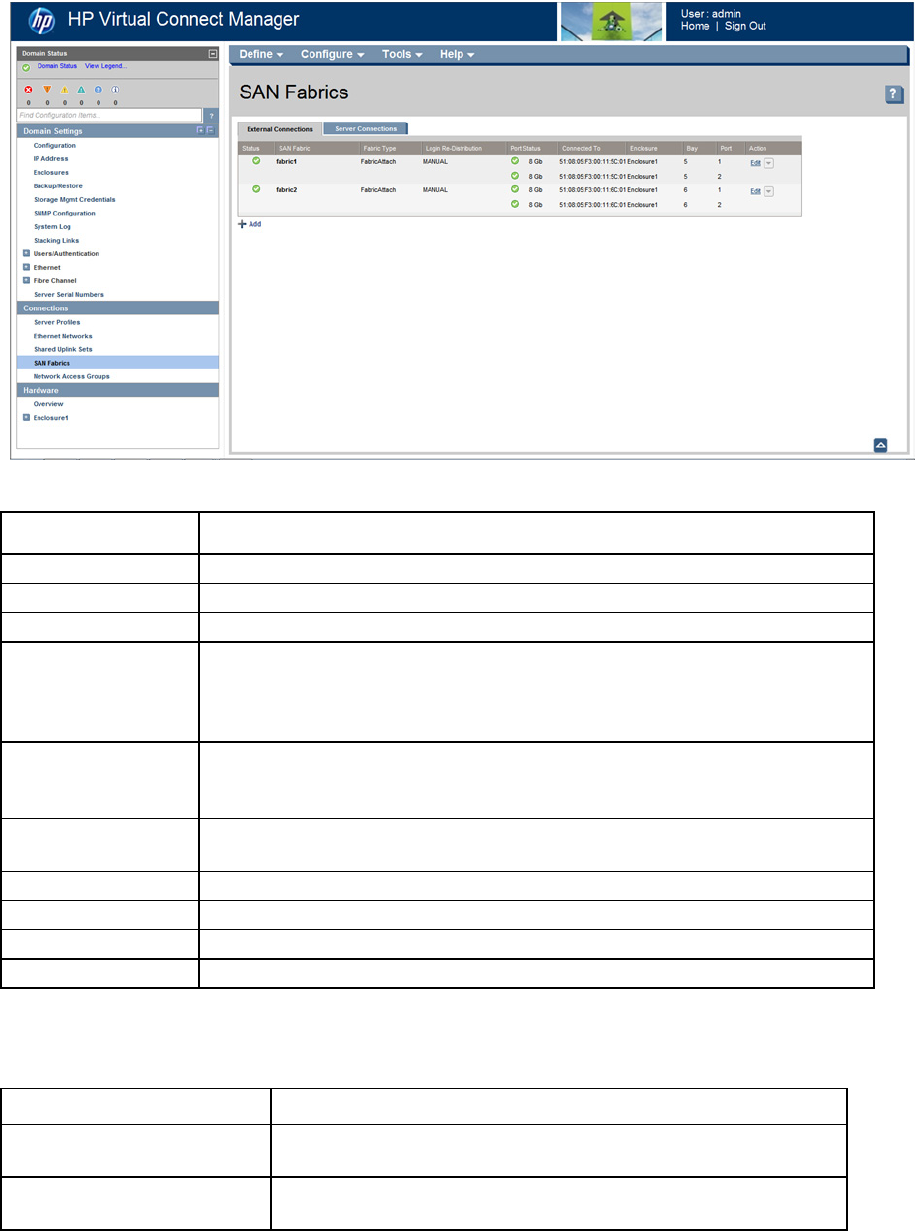
Task: Open the Define menu
Action: (x=262, y=54)
